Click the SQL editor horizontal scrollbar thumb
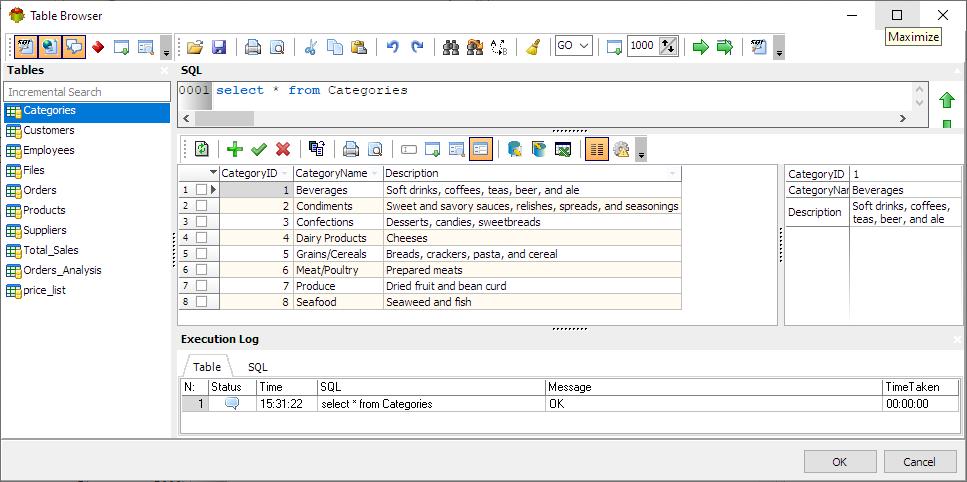Viewport: 967px width, 482px height. tap(224, 118)
